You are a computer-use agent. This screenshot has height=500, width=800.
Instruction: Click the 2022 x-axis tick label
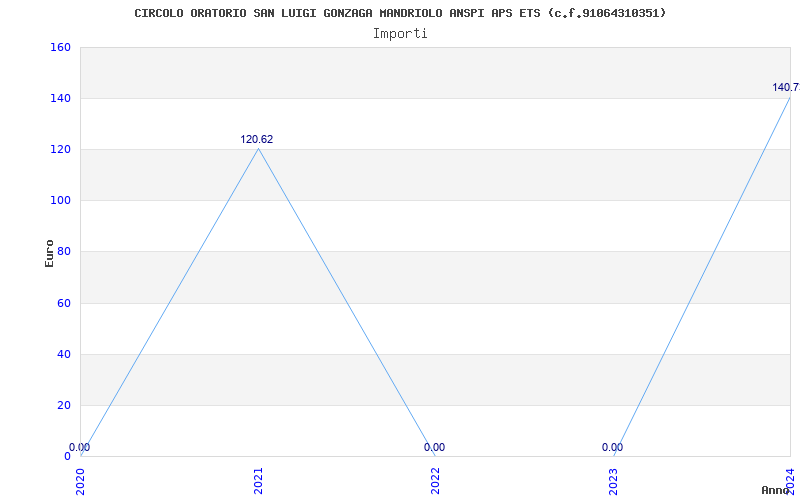click(x=436, y=480)
